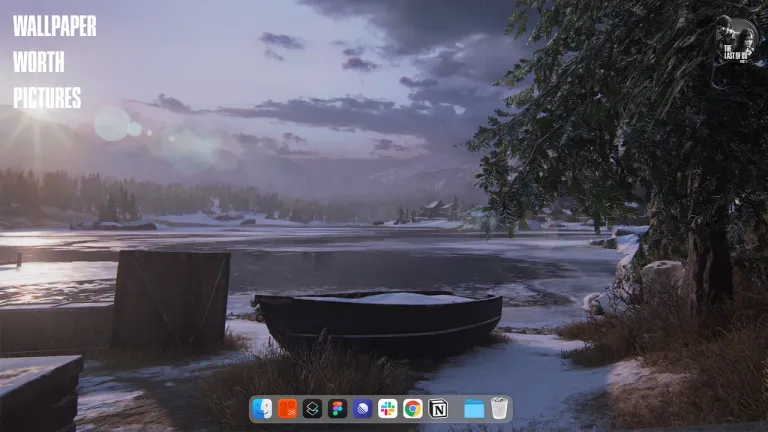
Task: Launch Slack from the Dock
Action: pos(387,408)
